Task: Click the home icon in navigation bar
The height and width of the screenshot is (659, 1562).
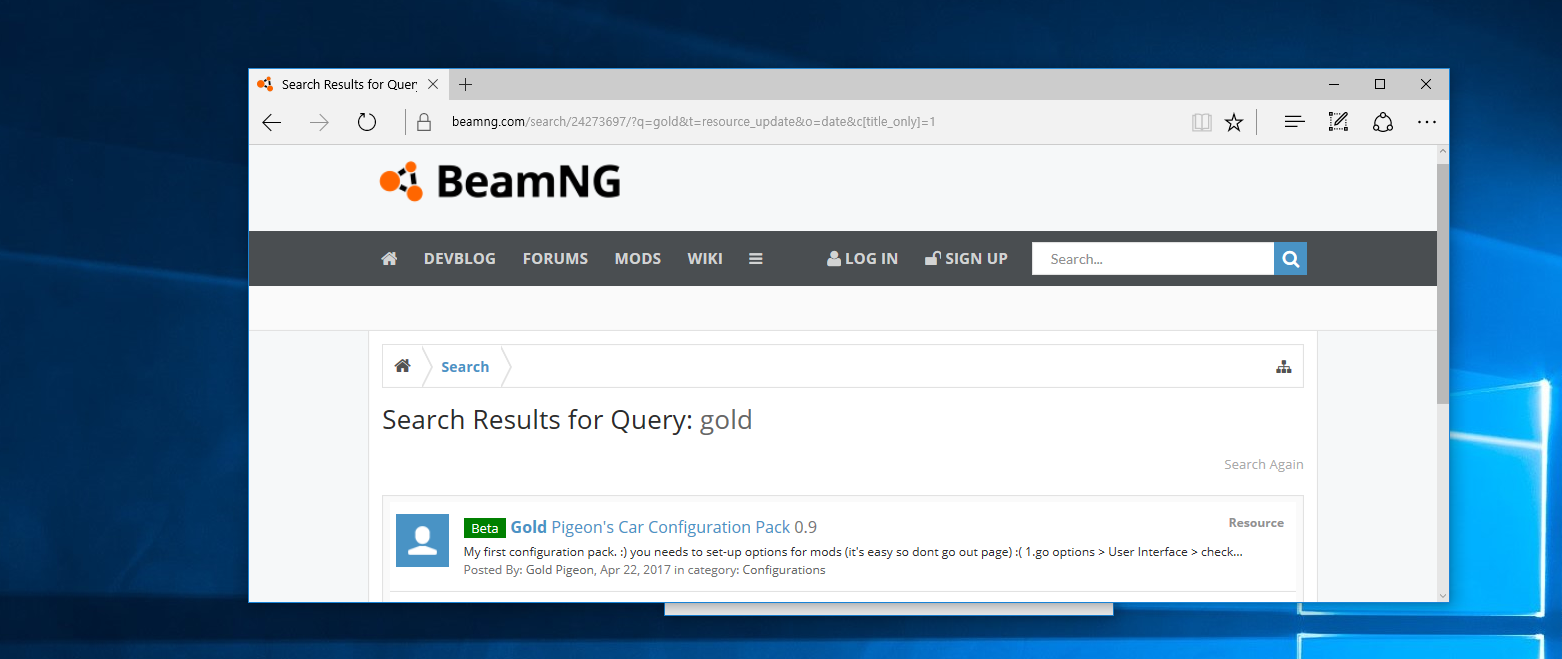Action: [x=390, y=258]
